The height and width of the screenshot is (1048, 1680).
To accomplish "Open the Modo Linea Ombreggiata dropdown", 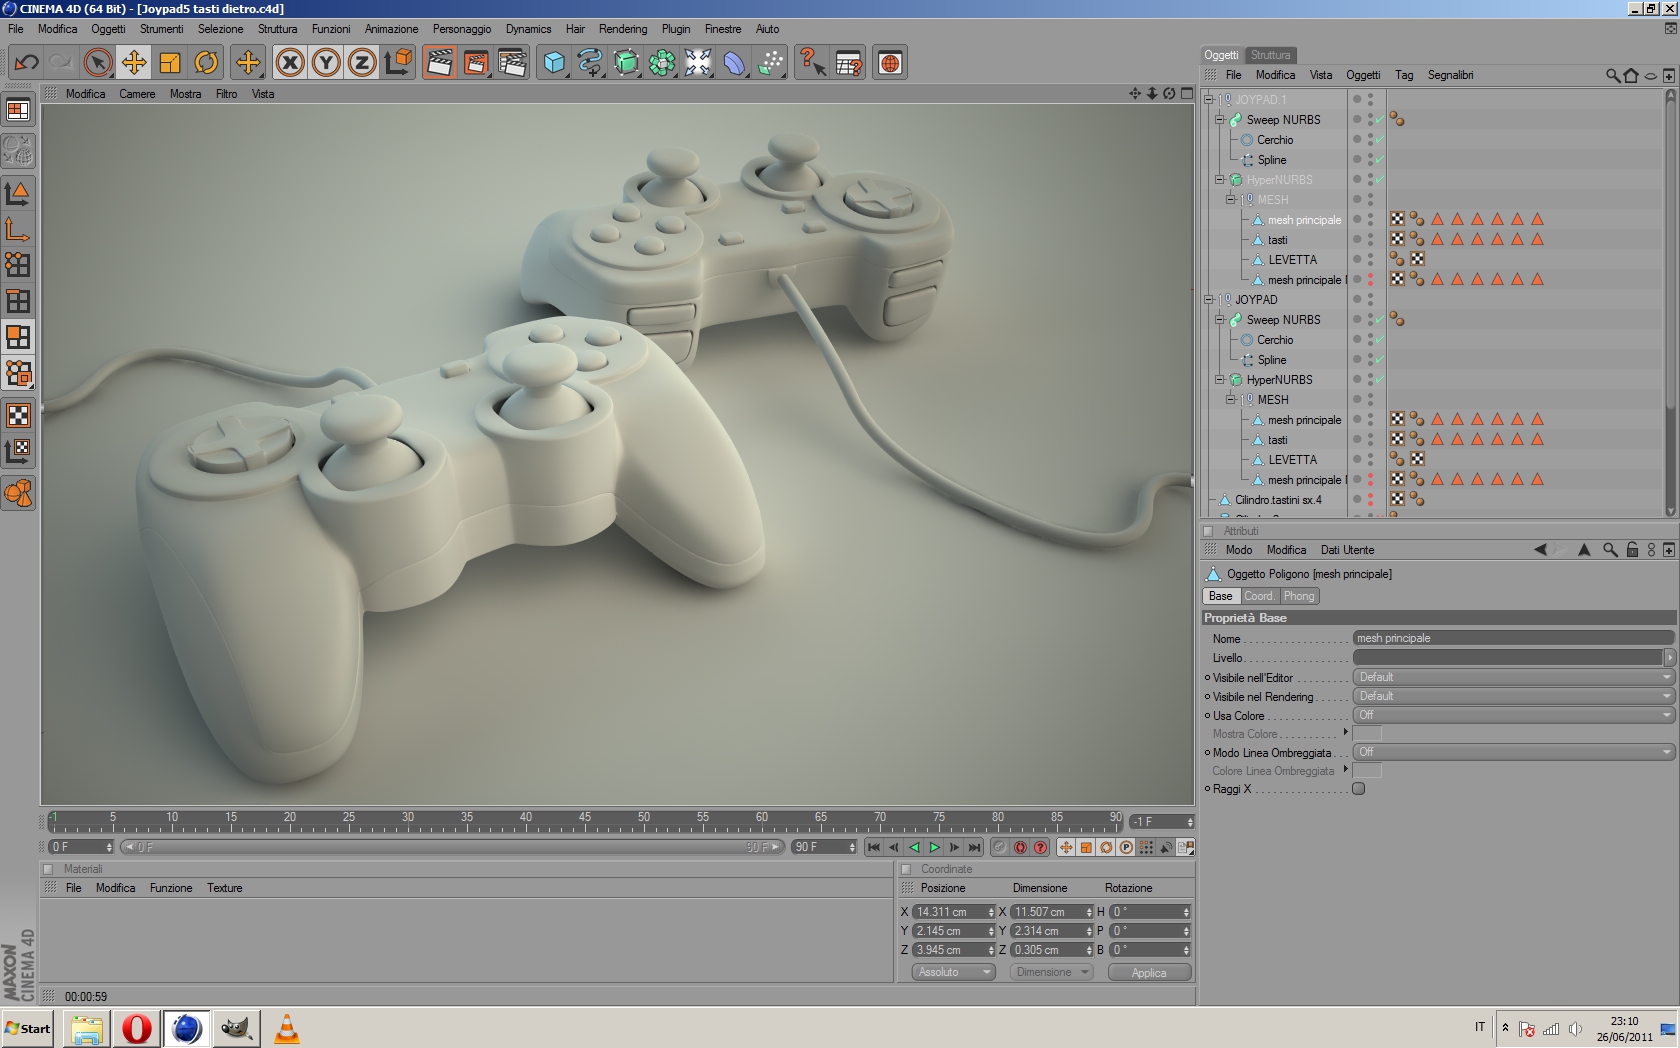I will click(1514, 752).
